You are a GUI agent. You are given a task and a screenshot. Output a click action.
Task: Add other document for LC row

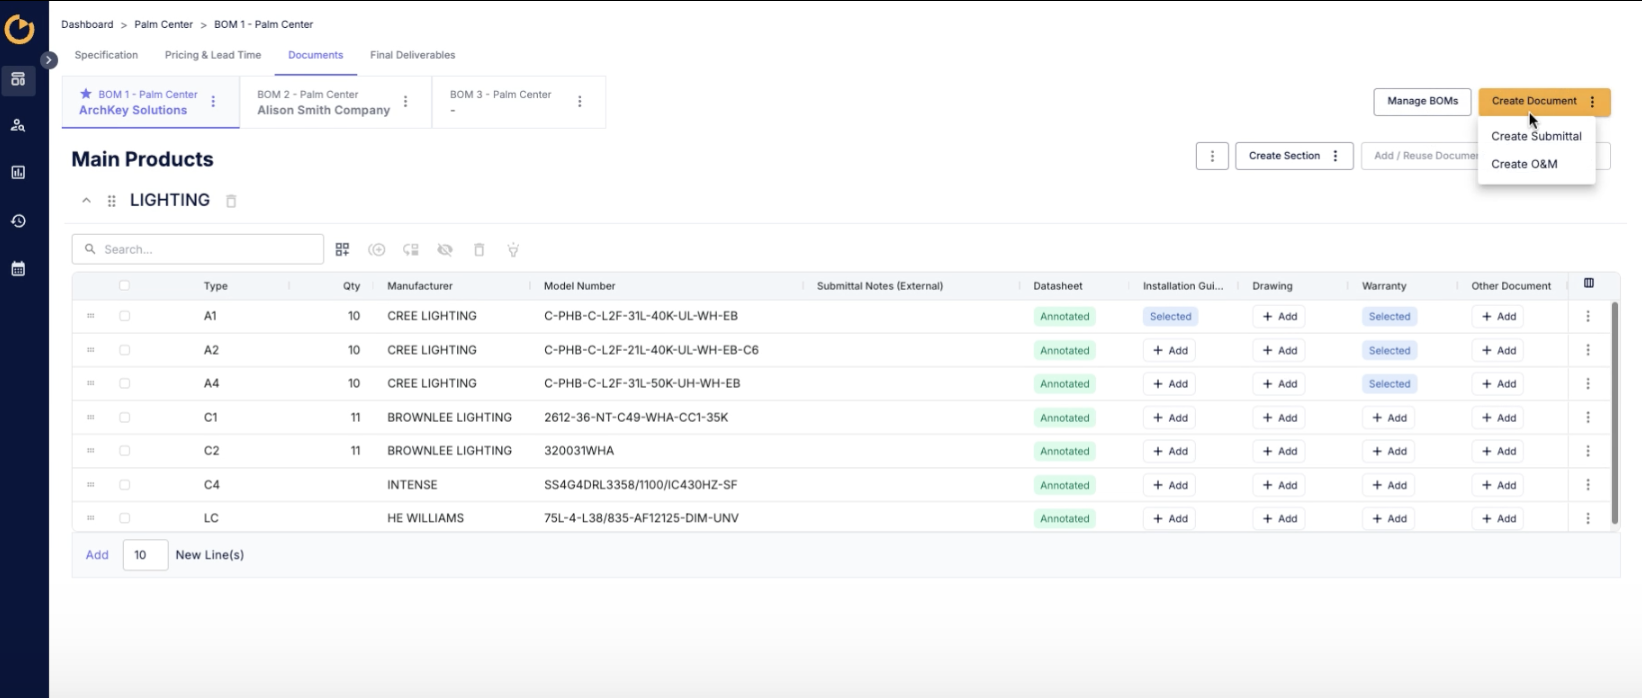coord(1498,519)
